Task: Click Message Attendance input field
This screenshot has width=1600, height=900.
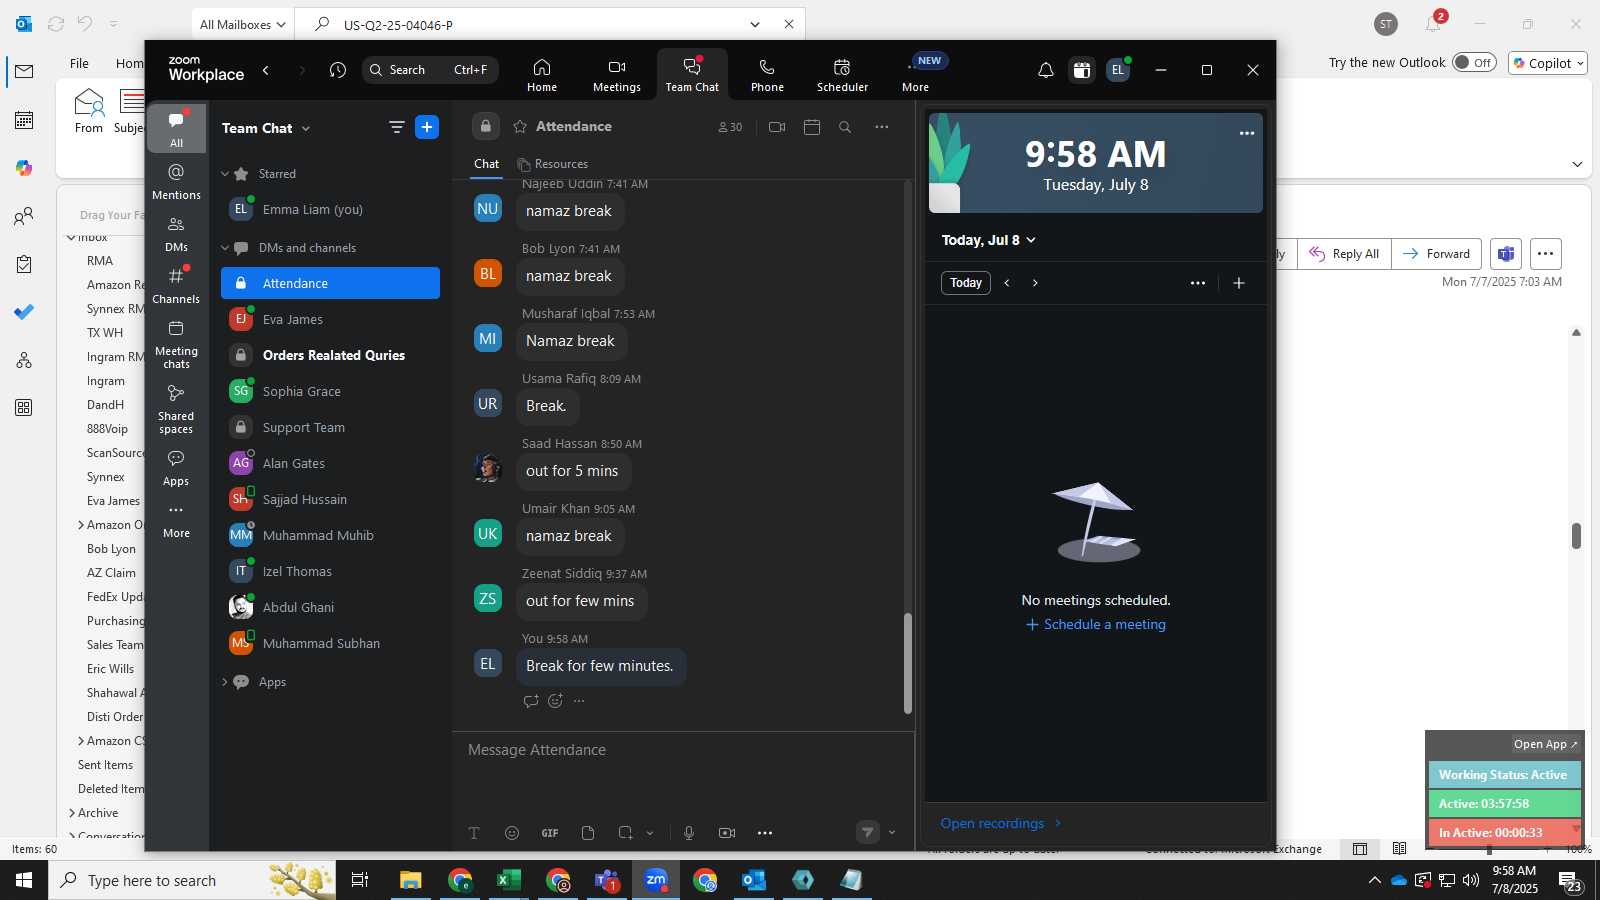Action: pyautogui.click(x=683, y=750)
